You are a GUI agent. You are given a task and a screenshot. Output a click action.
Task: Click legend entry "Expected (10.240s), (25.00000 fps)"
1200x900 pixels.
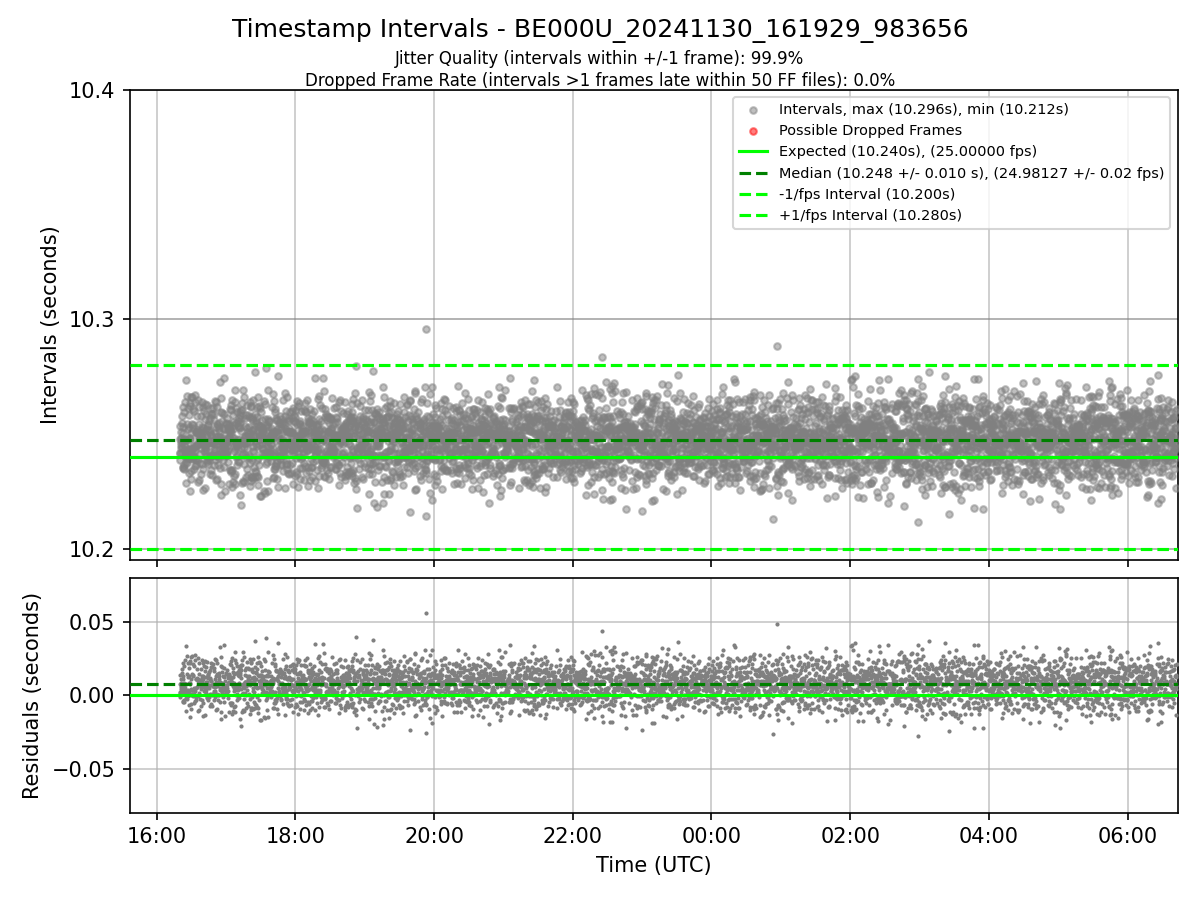908,151
